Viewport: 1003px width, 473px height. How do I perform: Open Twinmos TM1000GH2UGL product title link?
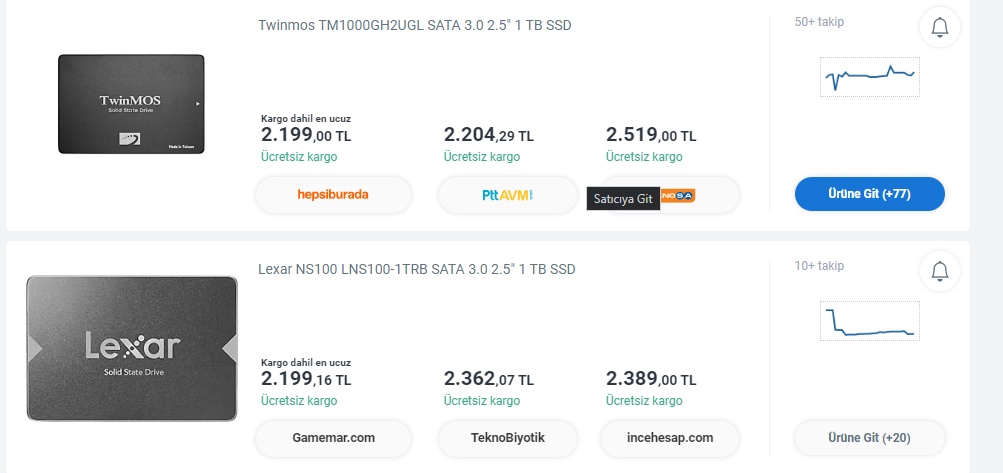pyautogui.click(x=414, y=25)
